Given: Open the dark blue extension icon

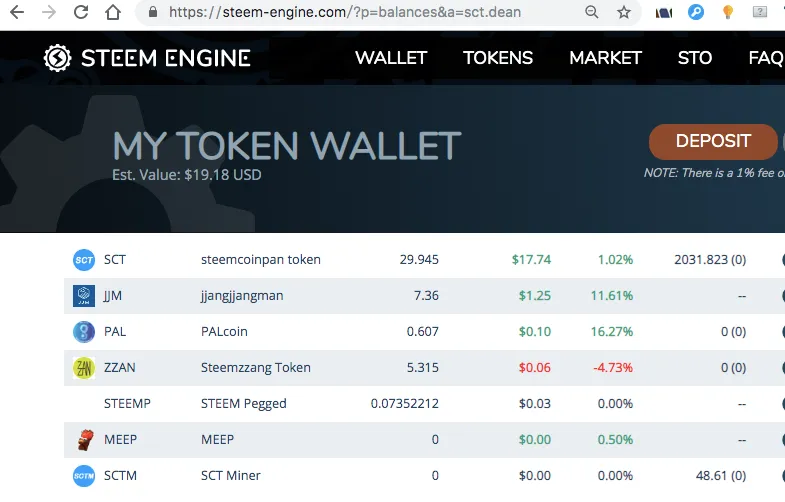Looking at the screenshot, I should tap(663, 13).
